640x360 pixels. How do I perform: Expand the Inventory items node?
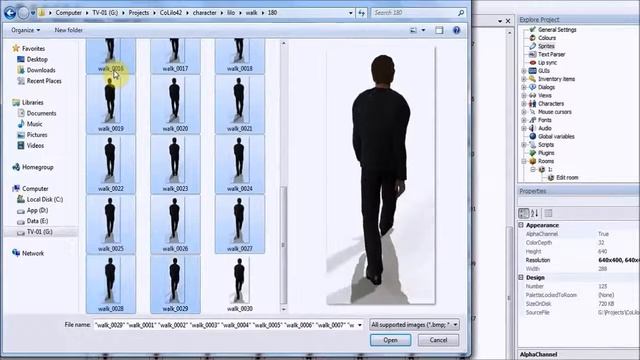pos(524,79)
